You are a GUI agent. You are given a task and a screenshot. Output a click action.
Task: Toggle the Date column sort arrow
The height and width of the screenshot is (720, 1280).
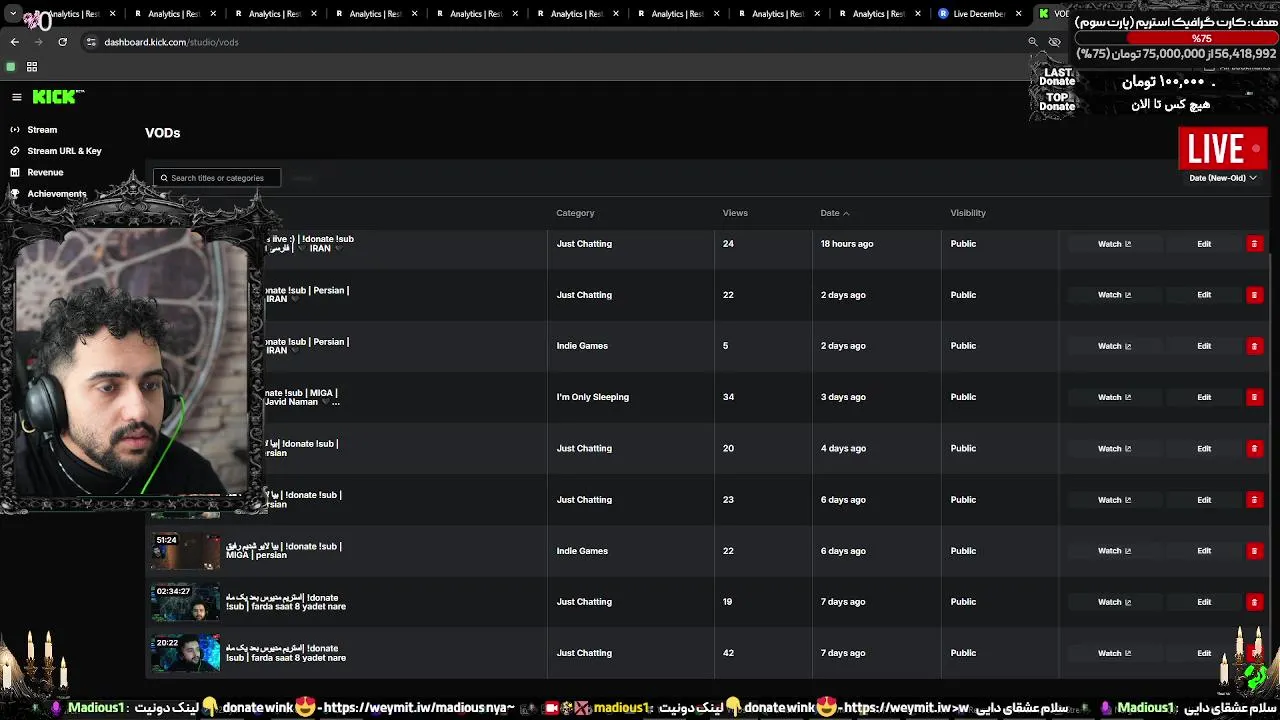[x=846, y=213]
